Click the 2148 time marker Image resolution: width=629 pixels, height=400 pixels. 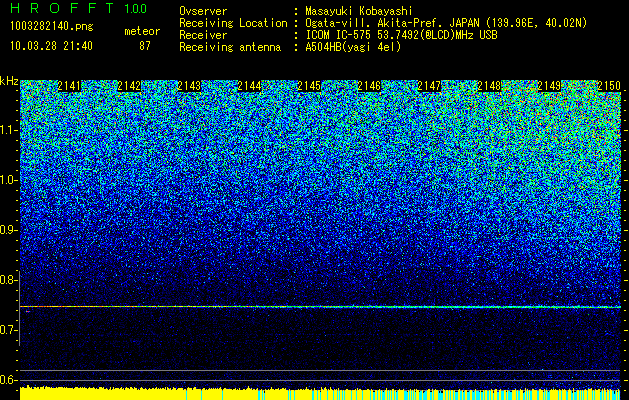489,86
